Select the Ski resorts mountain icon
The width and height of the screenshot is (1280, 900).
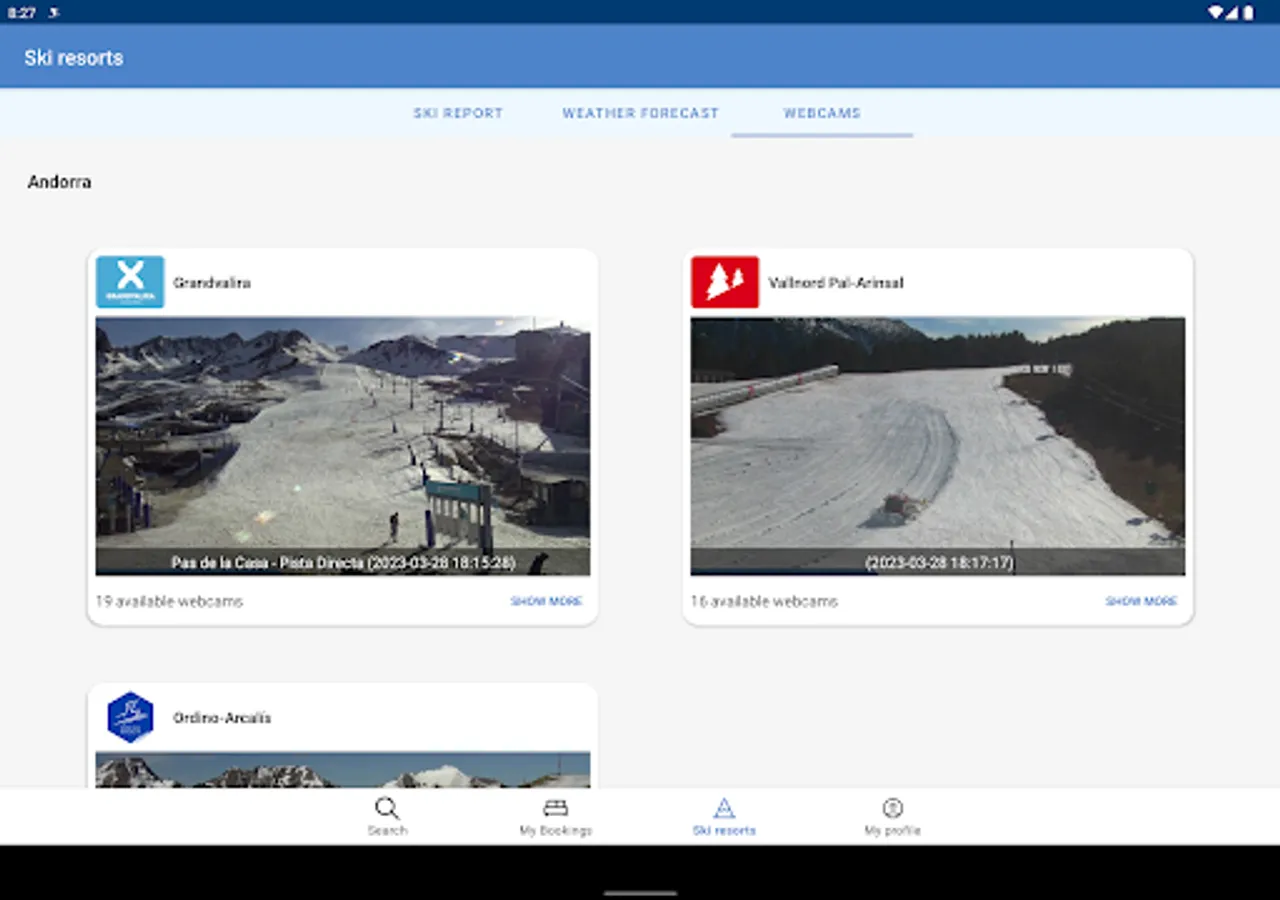(x=724, y=808)
